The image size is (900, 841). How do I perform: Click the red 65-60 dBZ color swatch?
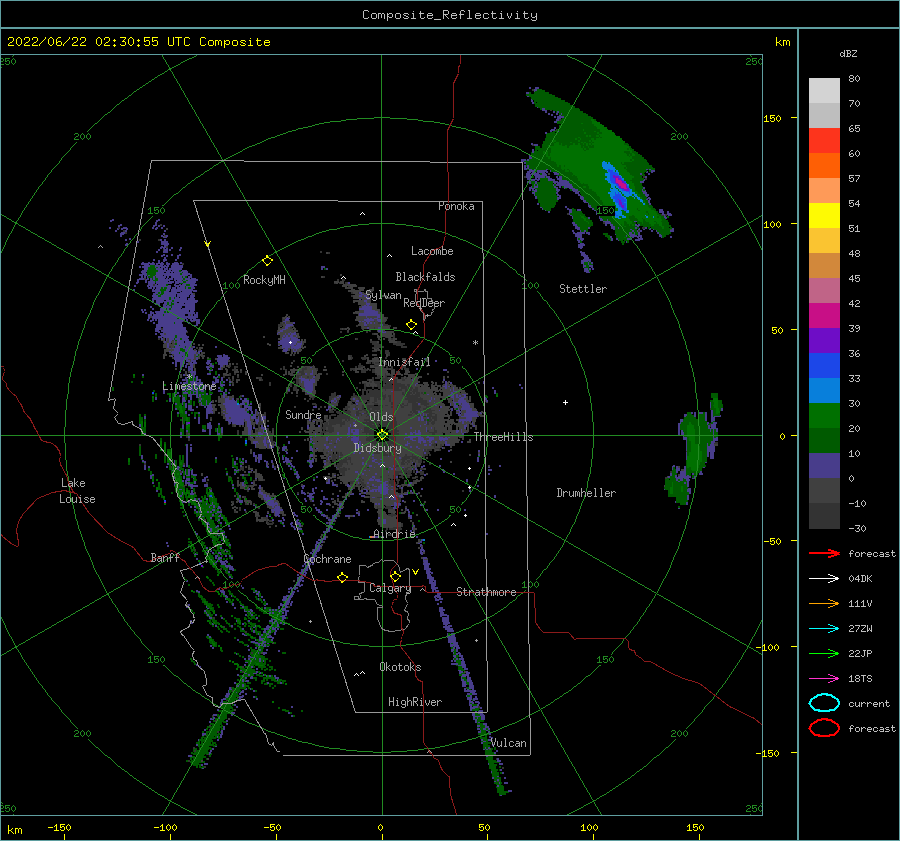[x=824, y=141]
